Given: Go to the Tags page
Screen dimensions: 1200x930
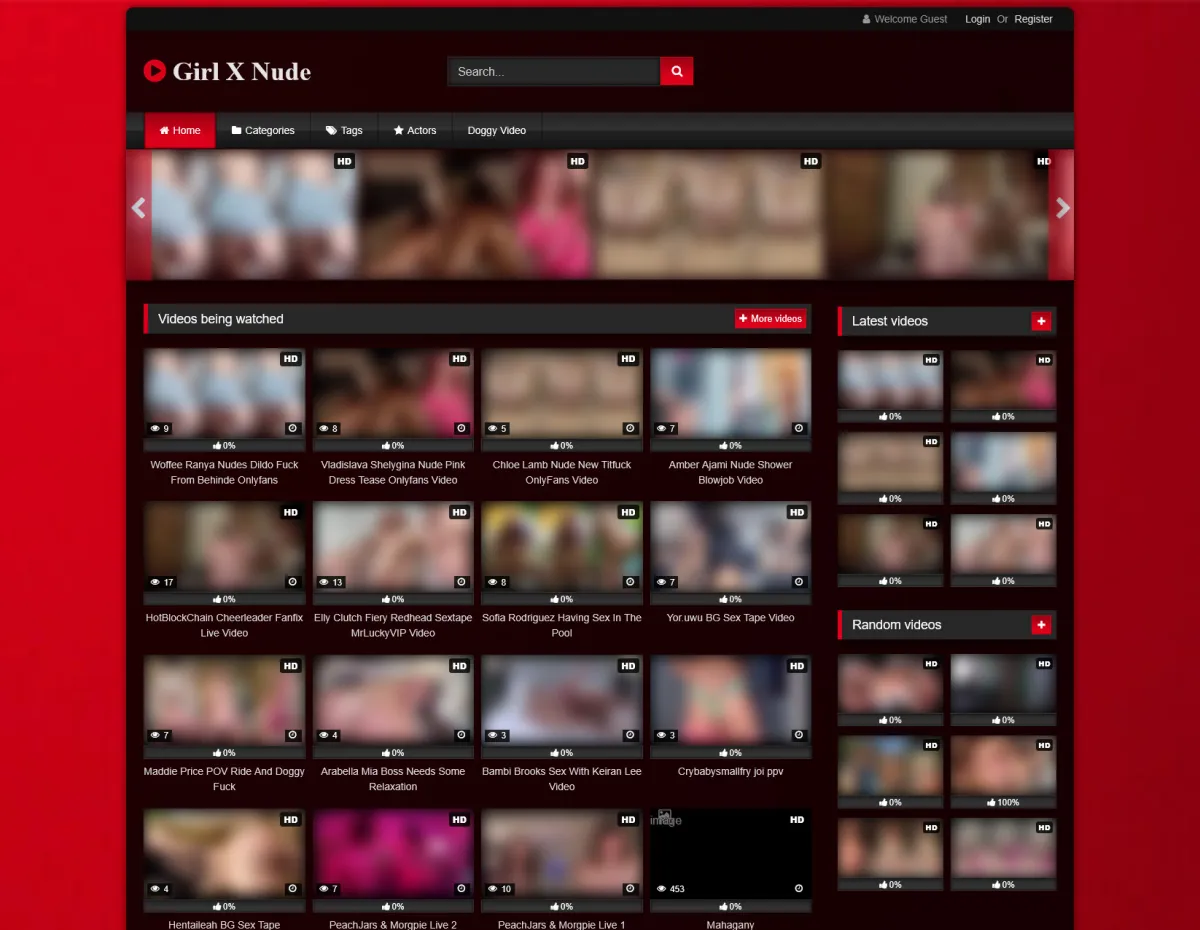Looking at the screenshot, I should pos(344,130).
